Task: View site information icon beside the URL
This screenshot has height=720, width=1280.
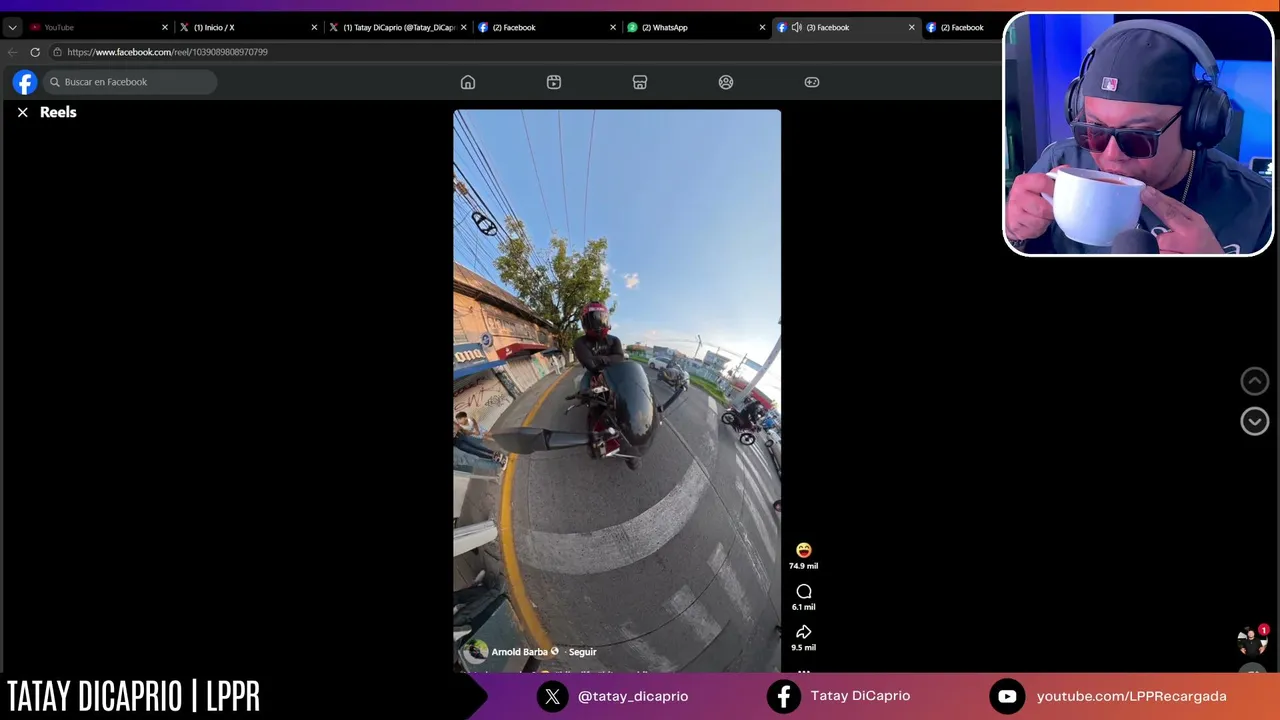Action: pos(57,52)
